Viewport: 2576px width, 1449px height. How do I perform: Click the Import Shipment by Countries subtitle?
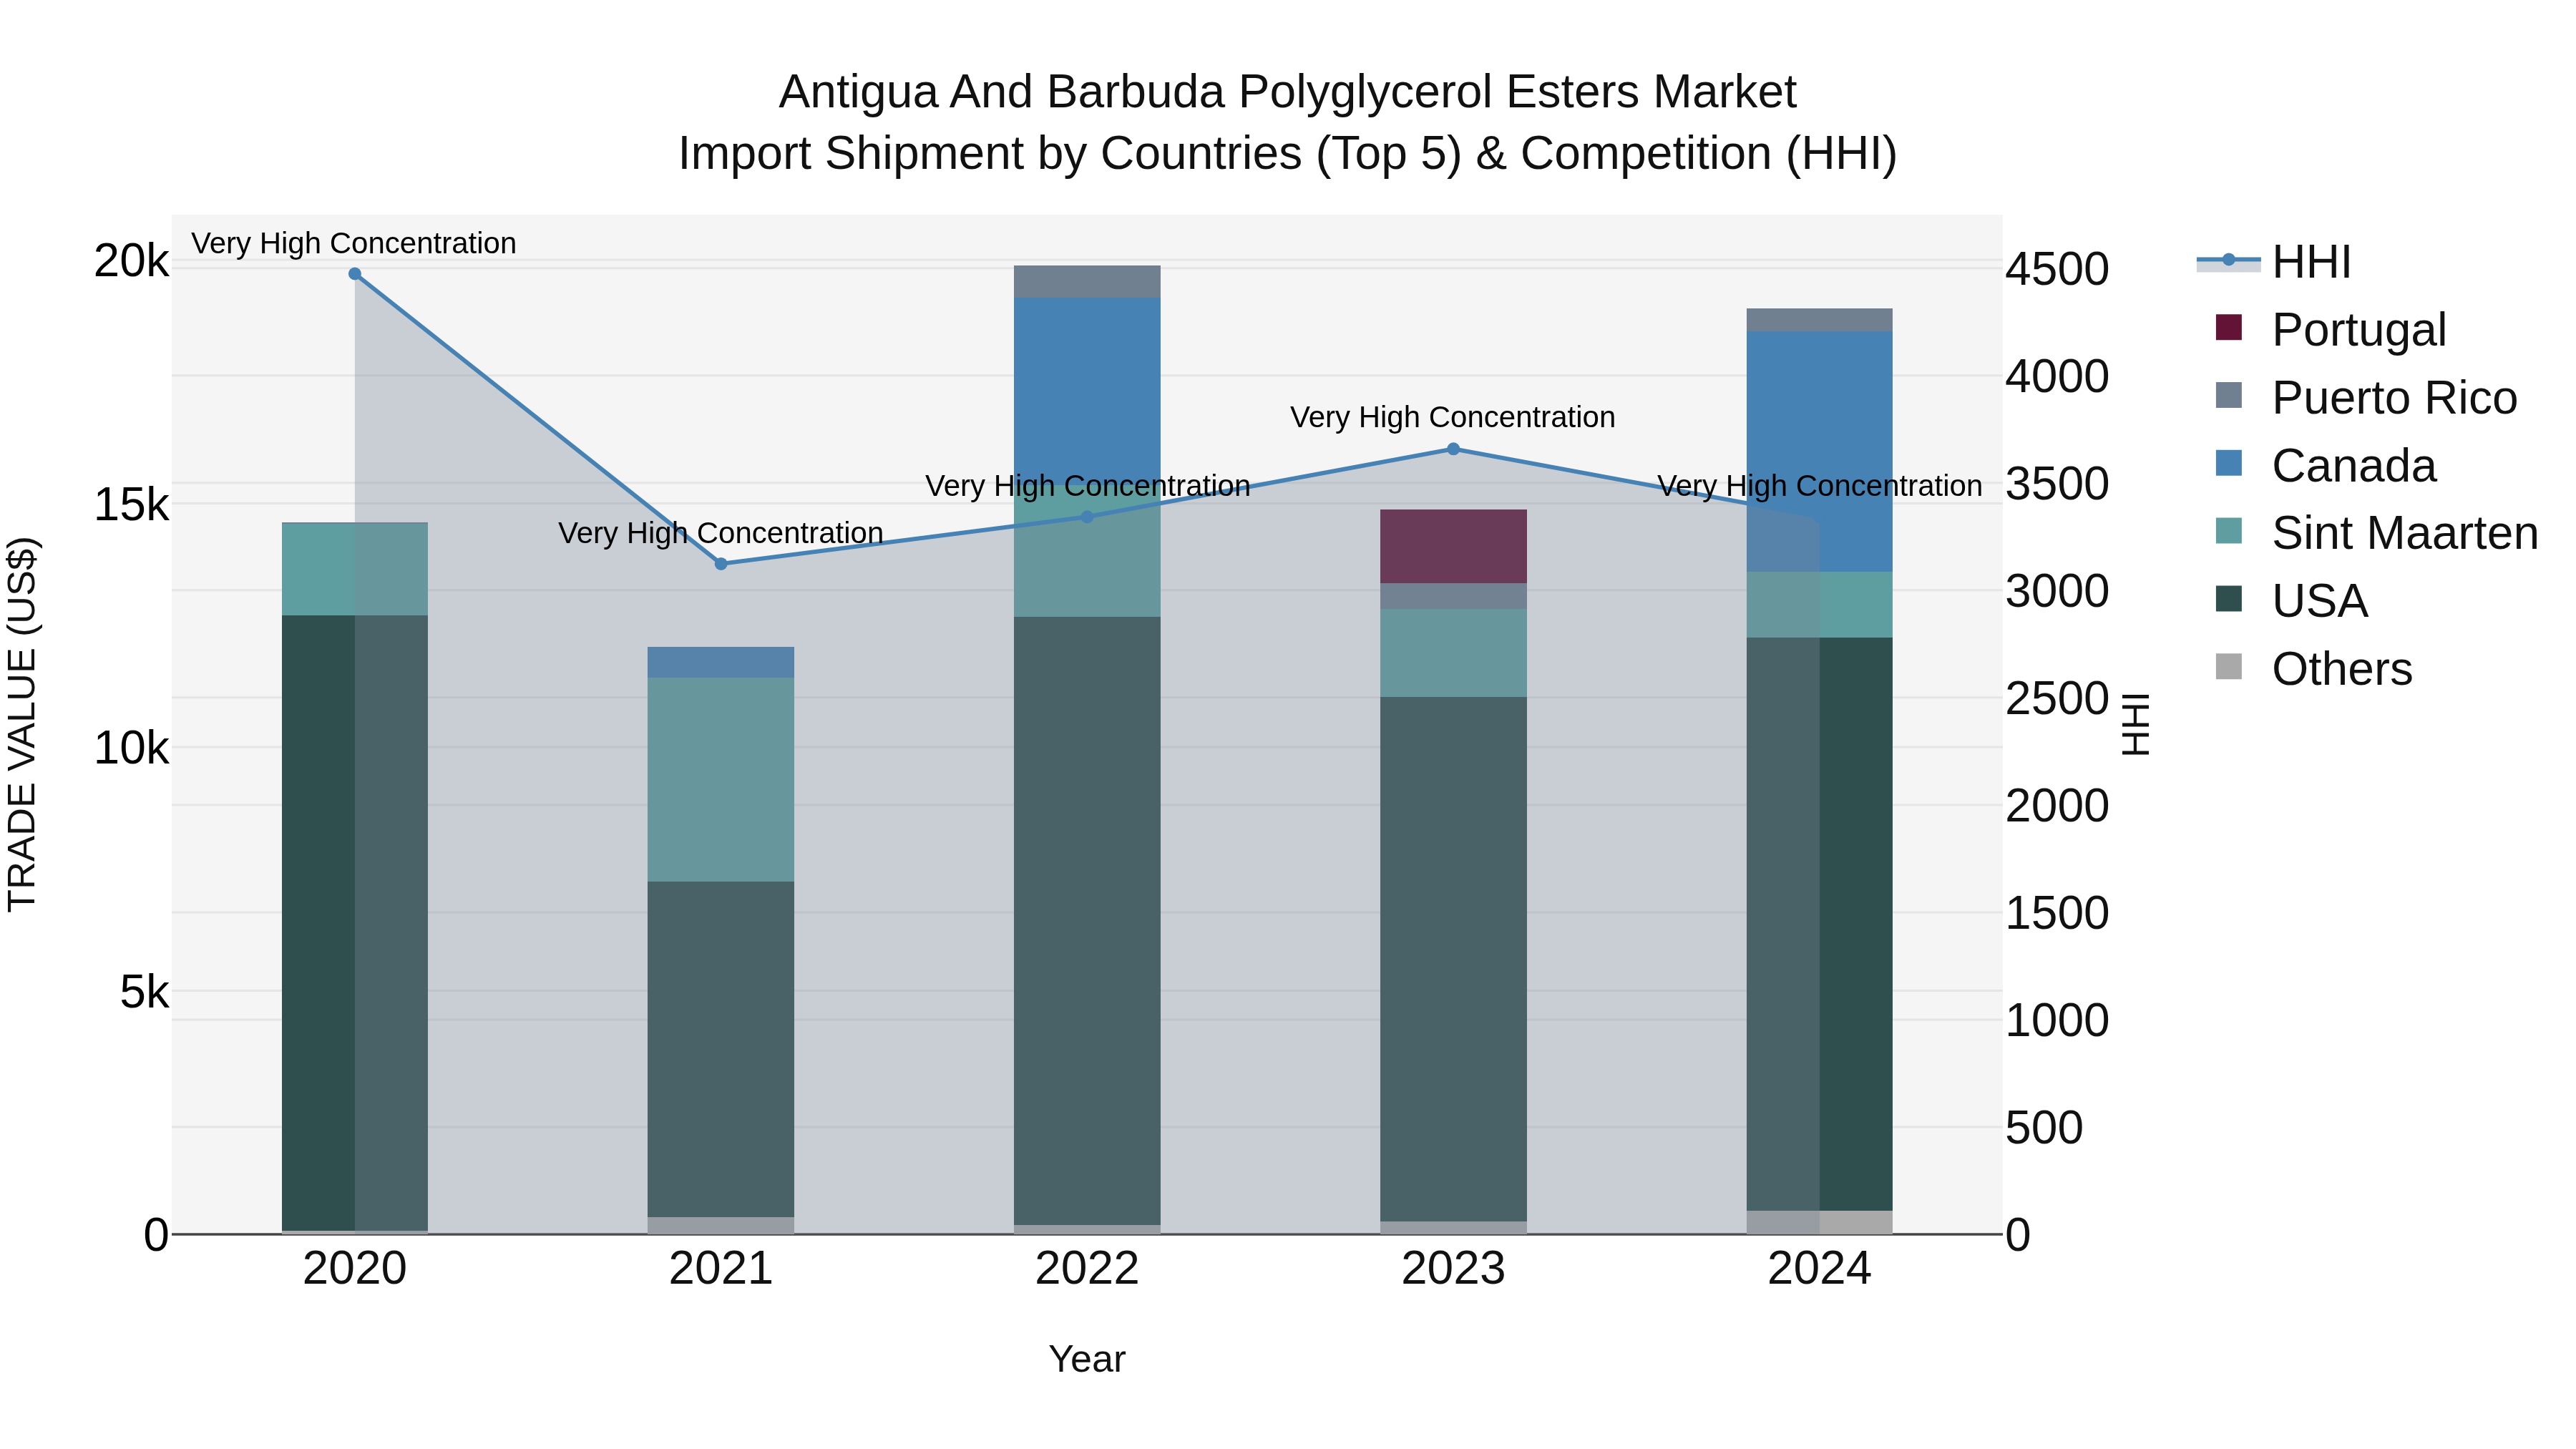coord(1288,154)
